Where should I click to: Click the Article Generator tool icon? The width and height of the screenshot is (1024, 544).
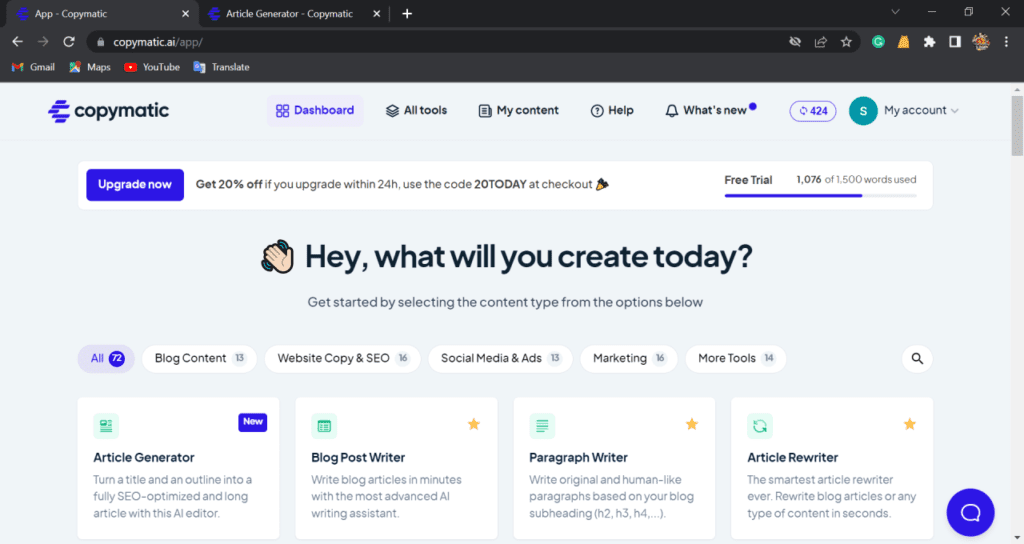click(x=106, y=426)
